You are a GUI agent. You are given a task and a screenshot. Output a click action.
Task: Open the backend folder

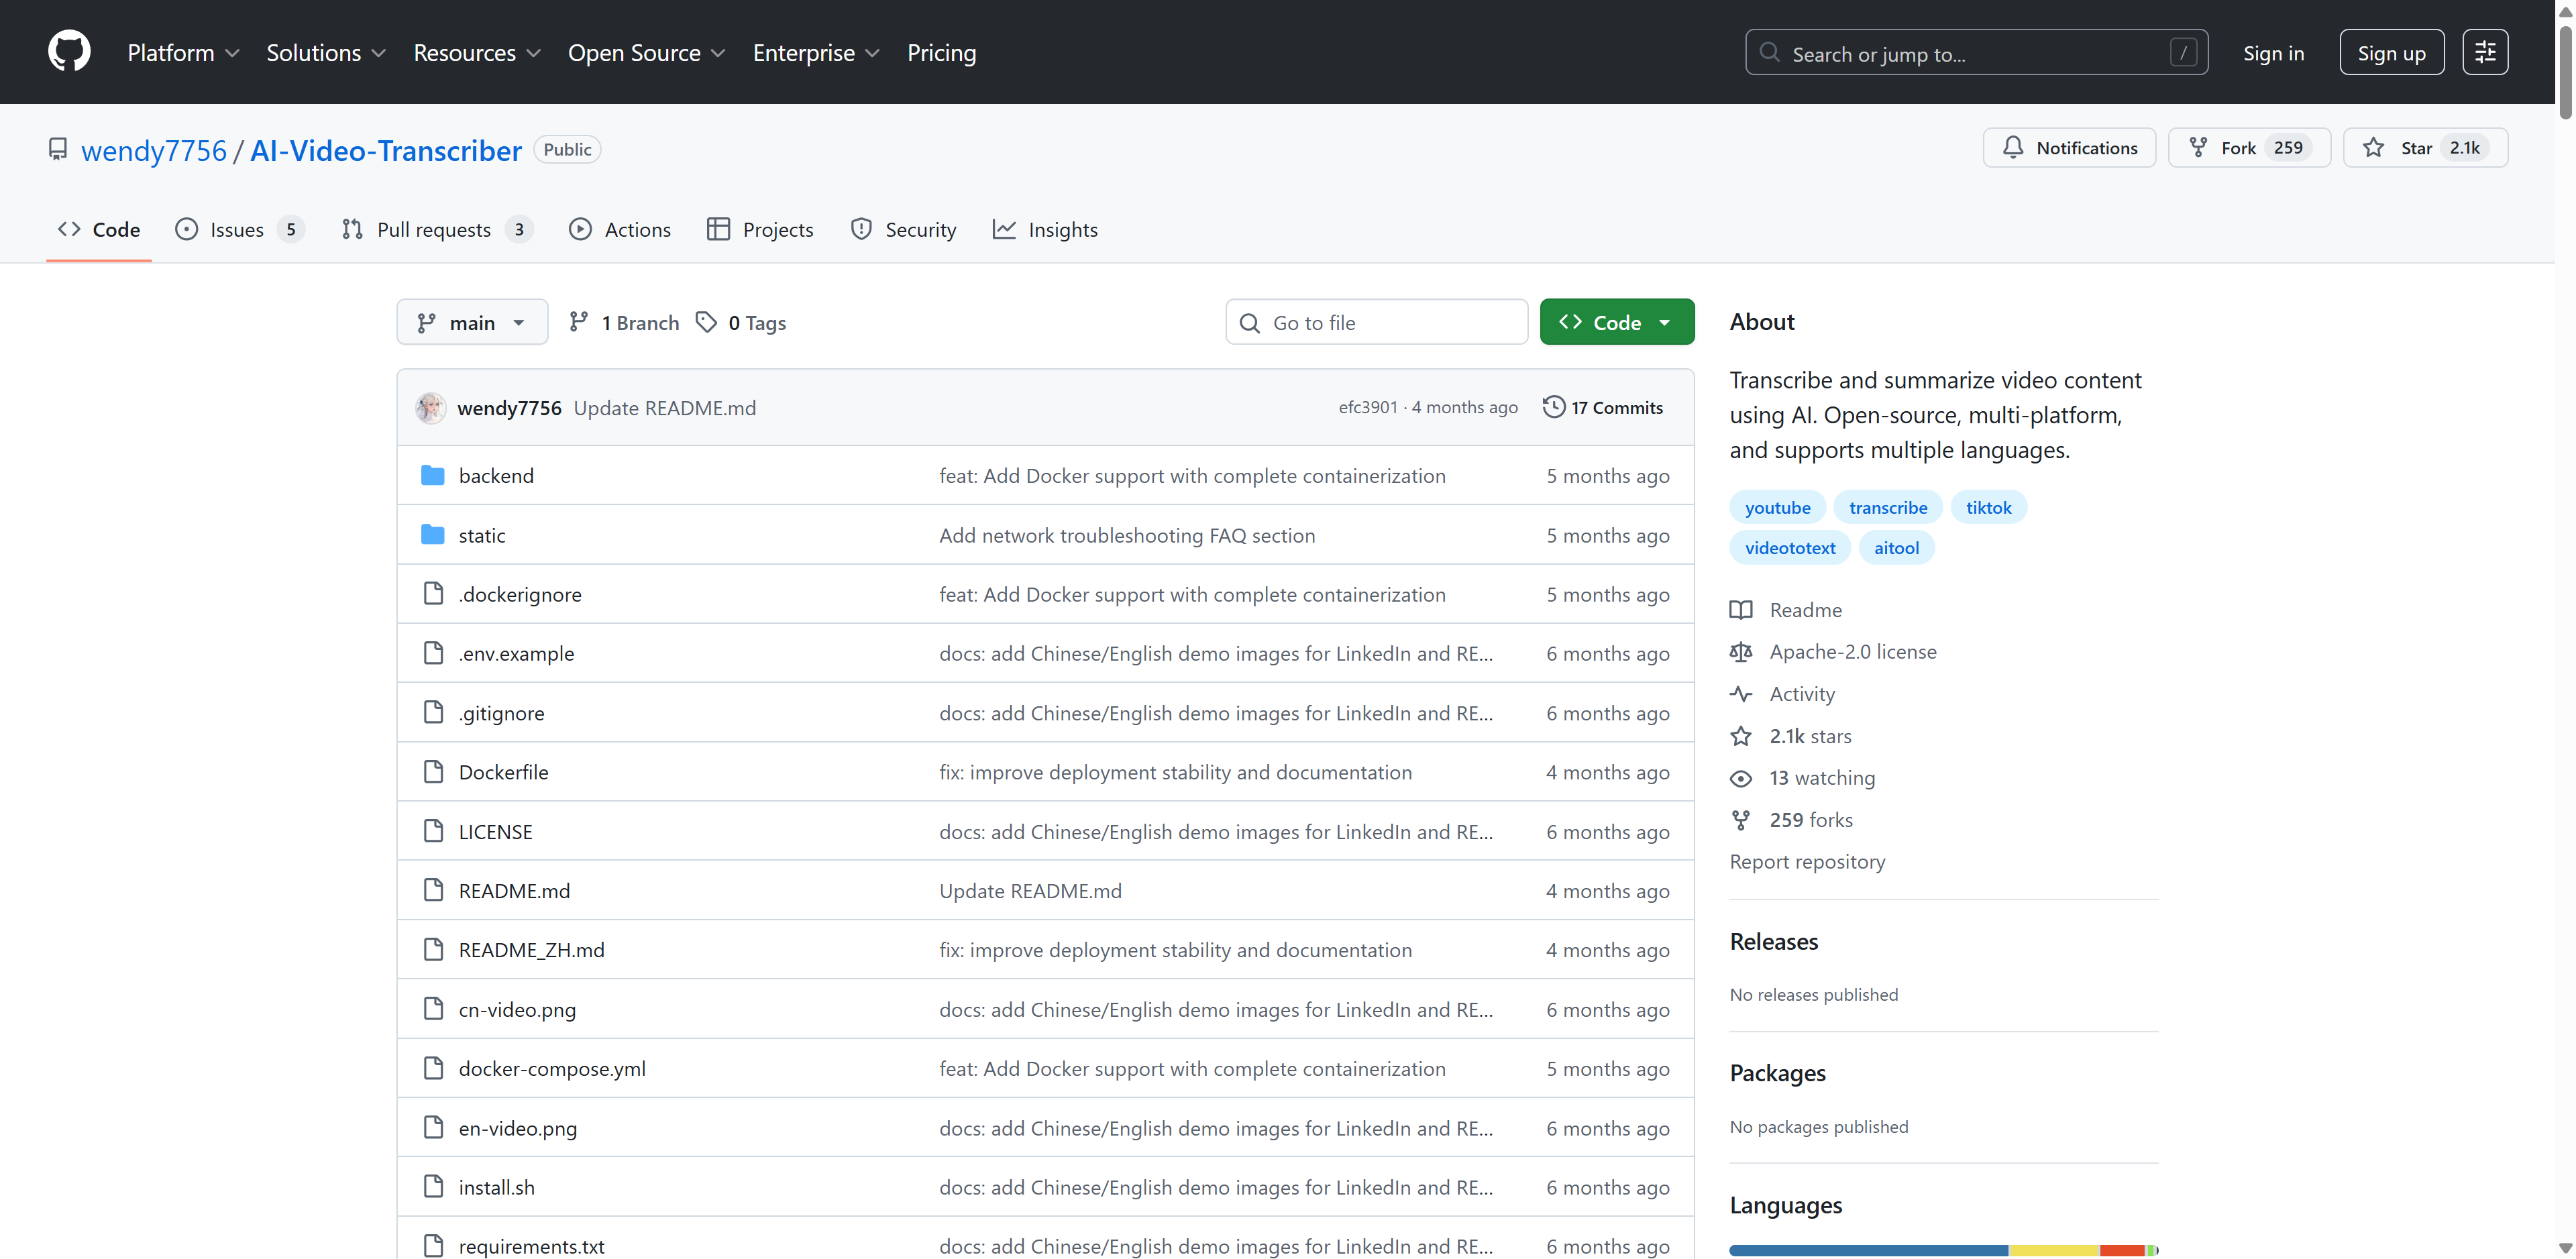coord(496,476)
